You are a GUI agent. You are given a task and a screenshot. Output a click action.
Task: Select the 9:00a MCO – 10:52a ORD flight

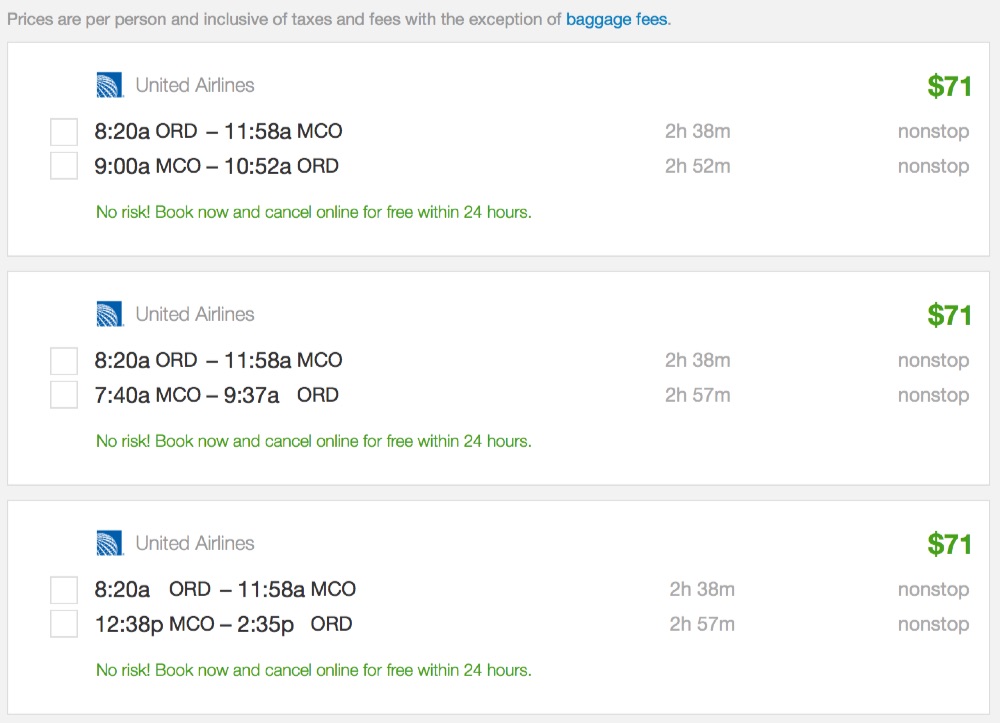[x=216, y=166]
